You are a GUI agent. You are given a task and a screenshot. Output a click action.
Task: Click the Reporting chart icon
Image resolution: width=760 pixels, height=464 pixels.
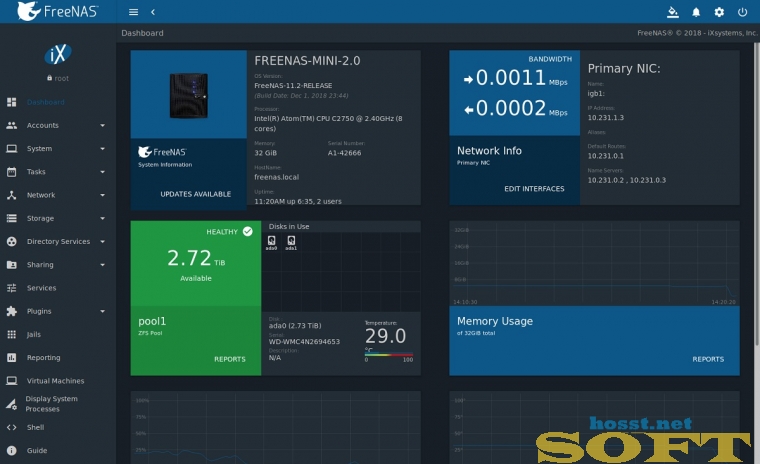pyautogui.click(x=12, y=358)
